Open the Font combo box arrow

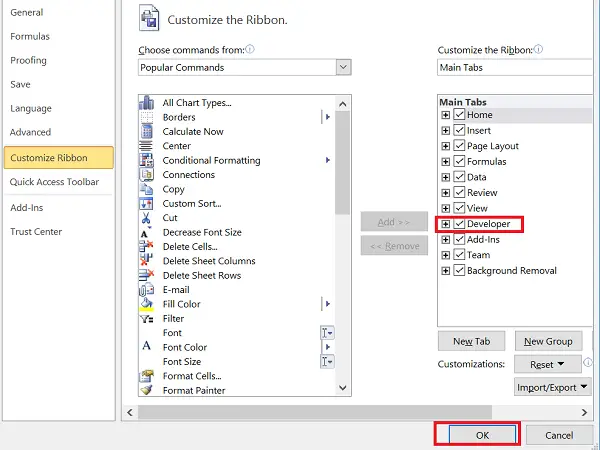[327, 333]
